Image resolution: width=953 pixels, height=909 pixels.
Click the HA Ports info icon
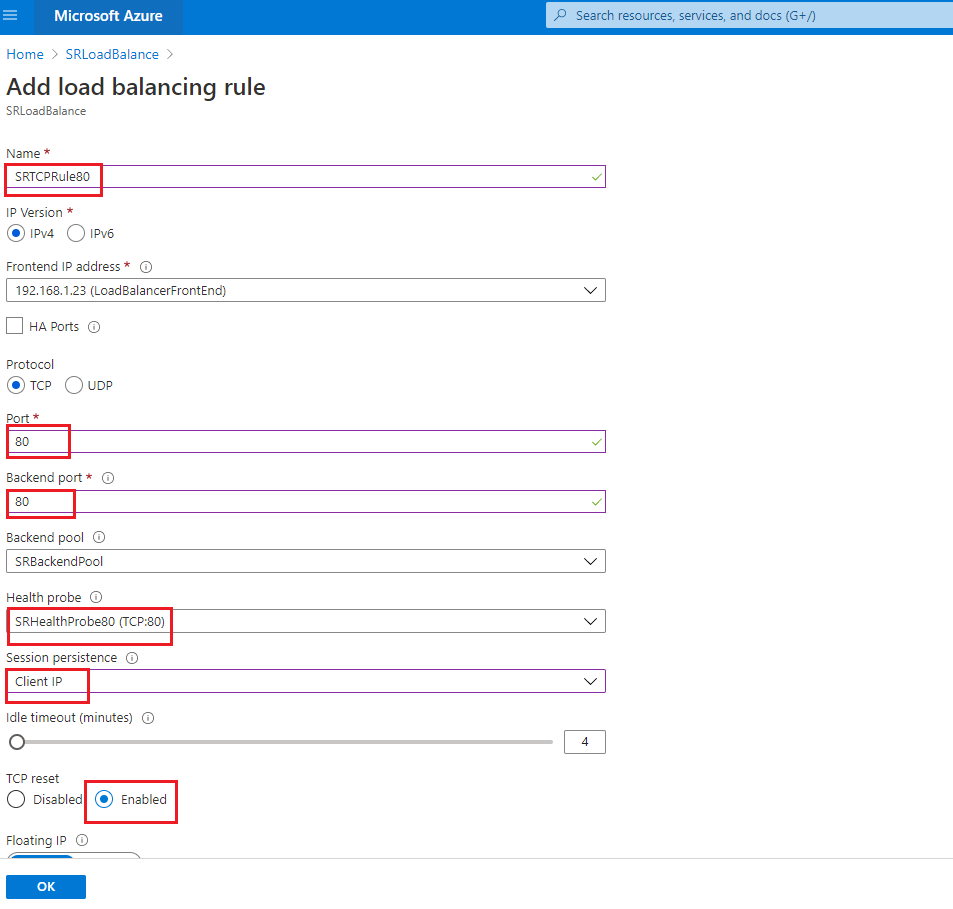tap(93, 326)
